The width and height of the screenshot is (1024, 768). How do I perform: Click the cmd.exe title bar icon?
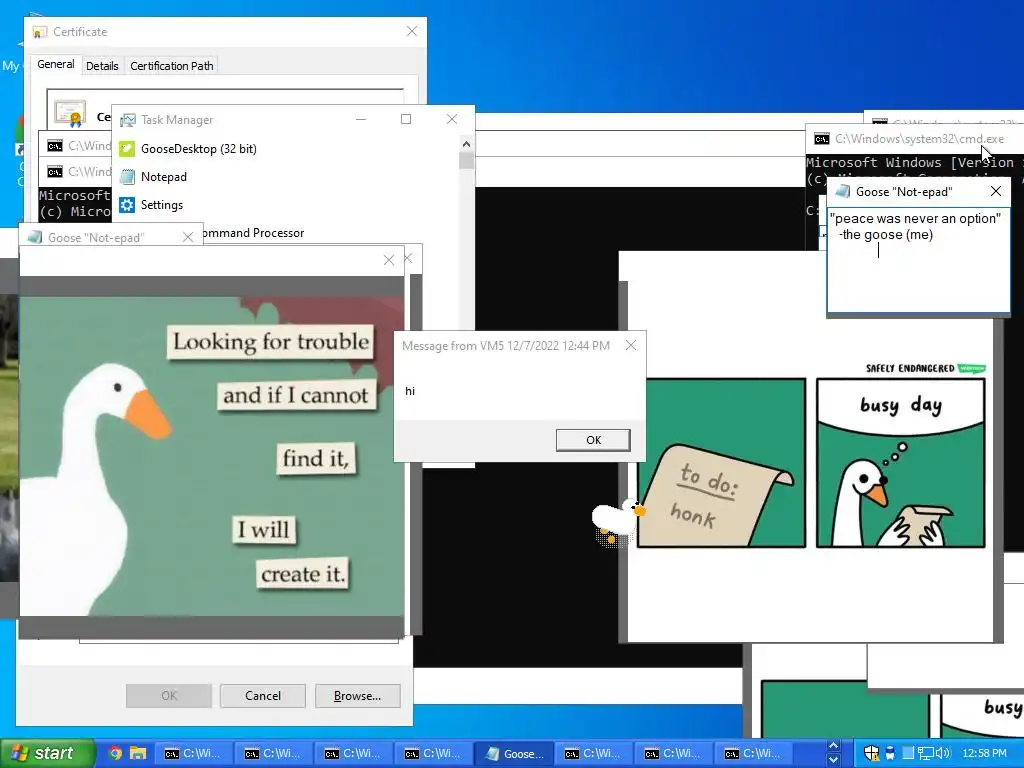click(822, 139)
